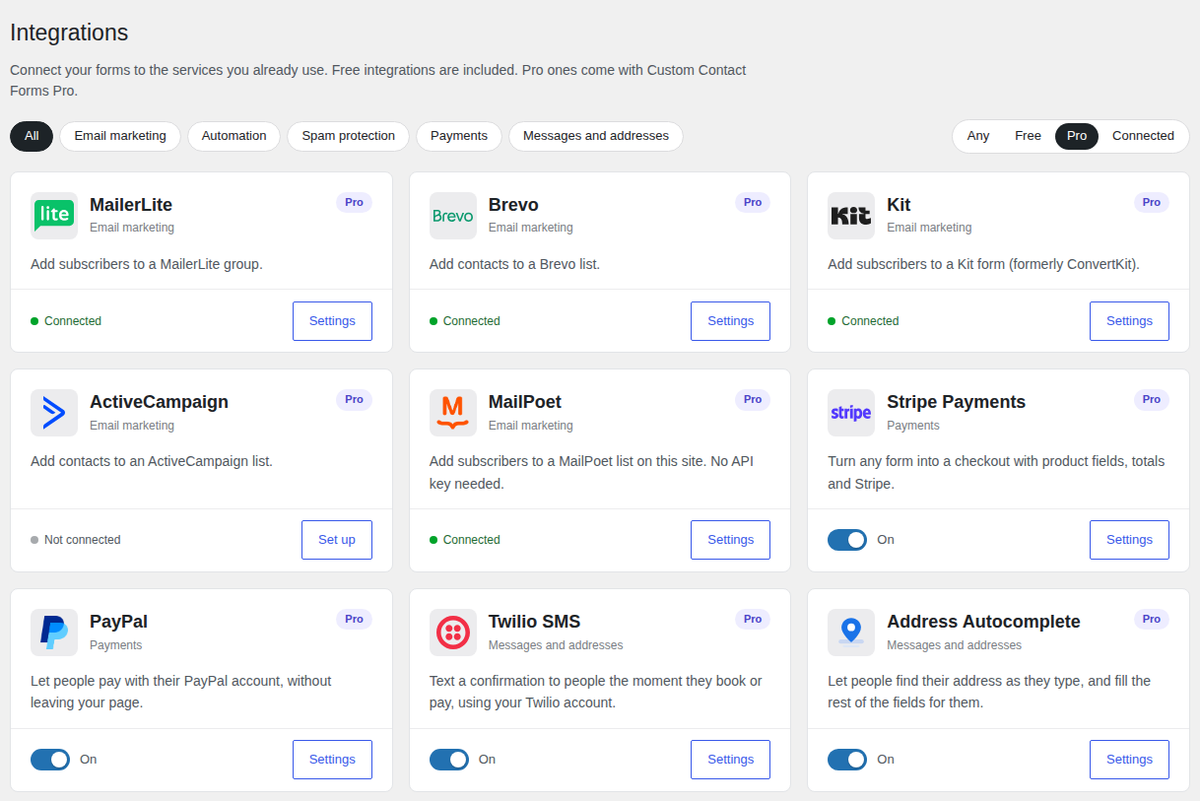
Task: Click the Pro badge on PayPal card
Action: point(354,619)
